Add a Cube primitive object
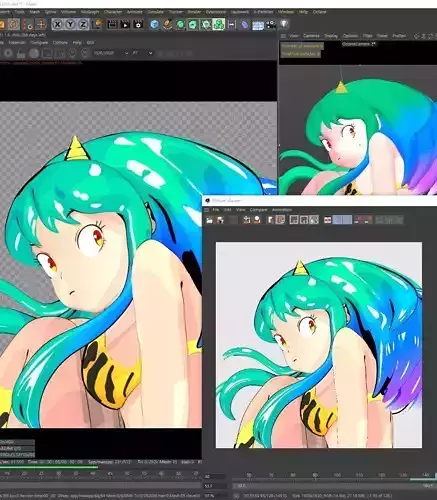Viewport: 437px width, 500px height. [154, 24]
